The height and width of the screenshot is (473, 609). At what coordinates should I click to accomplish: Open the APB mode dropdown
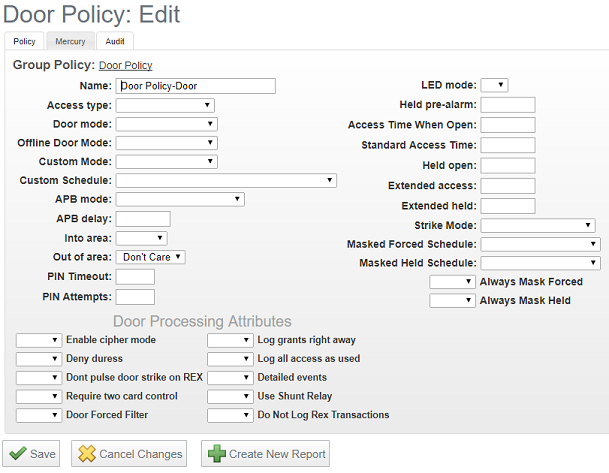pyautogui.click(x=180, y=199)
